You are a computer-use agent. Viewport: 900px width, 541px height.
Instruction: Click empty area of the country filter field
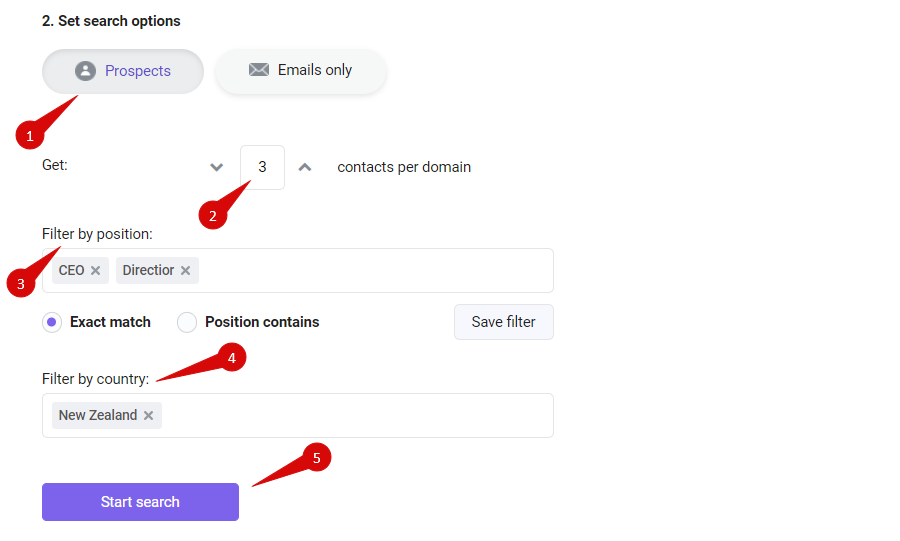(357, 415)
